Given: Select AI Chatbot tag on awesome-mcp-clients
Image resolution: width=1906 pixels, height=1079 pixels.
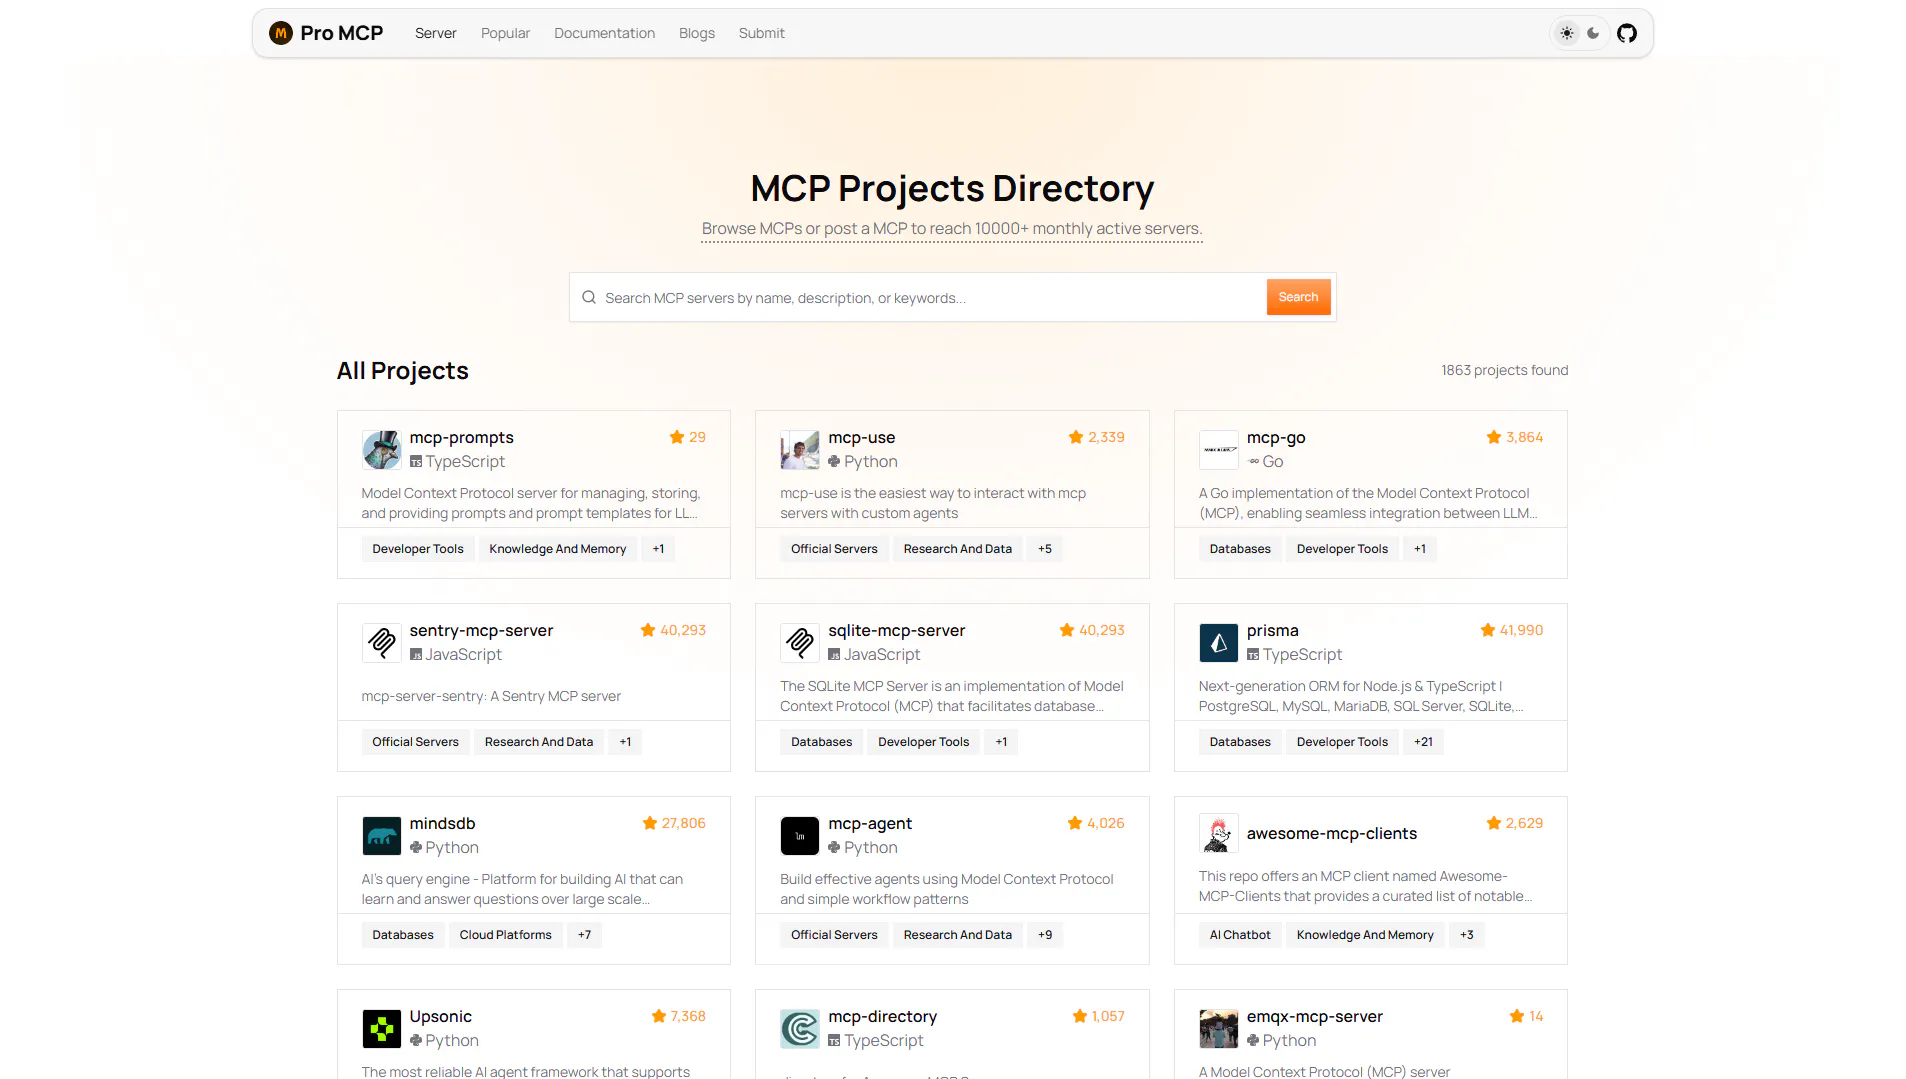Looking at the screenshot, I should (1240, 935).
